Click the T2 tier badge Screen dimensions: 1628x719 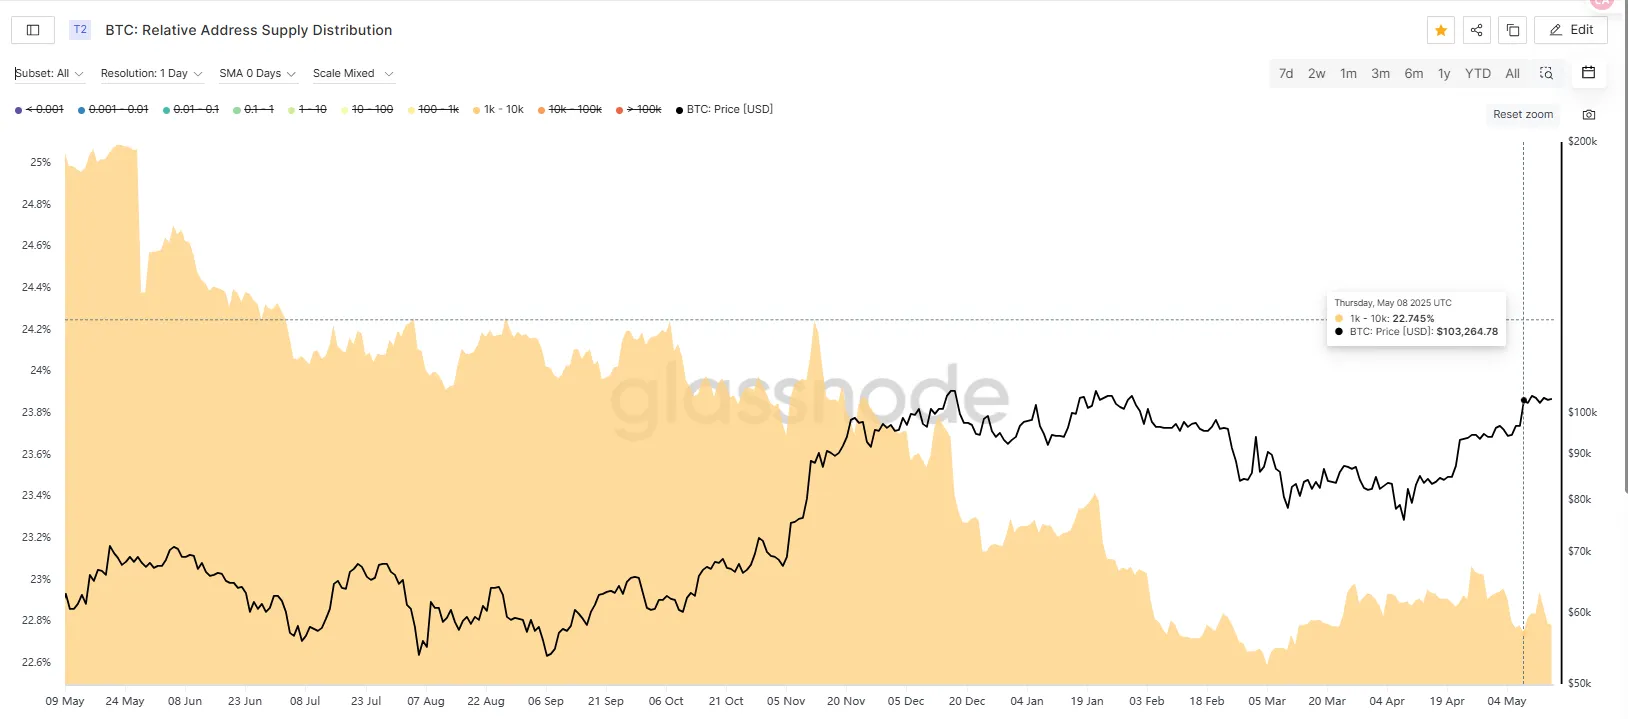(x=80, y=30)
